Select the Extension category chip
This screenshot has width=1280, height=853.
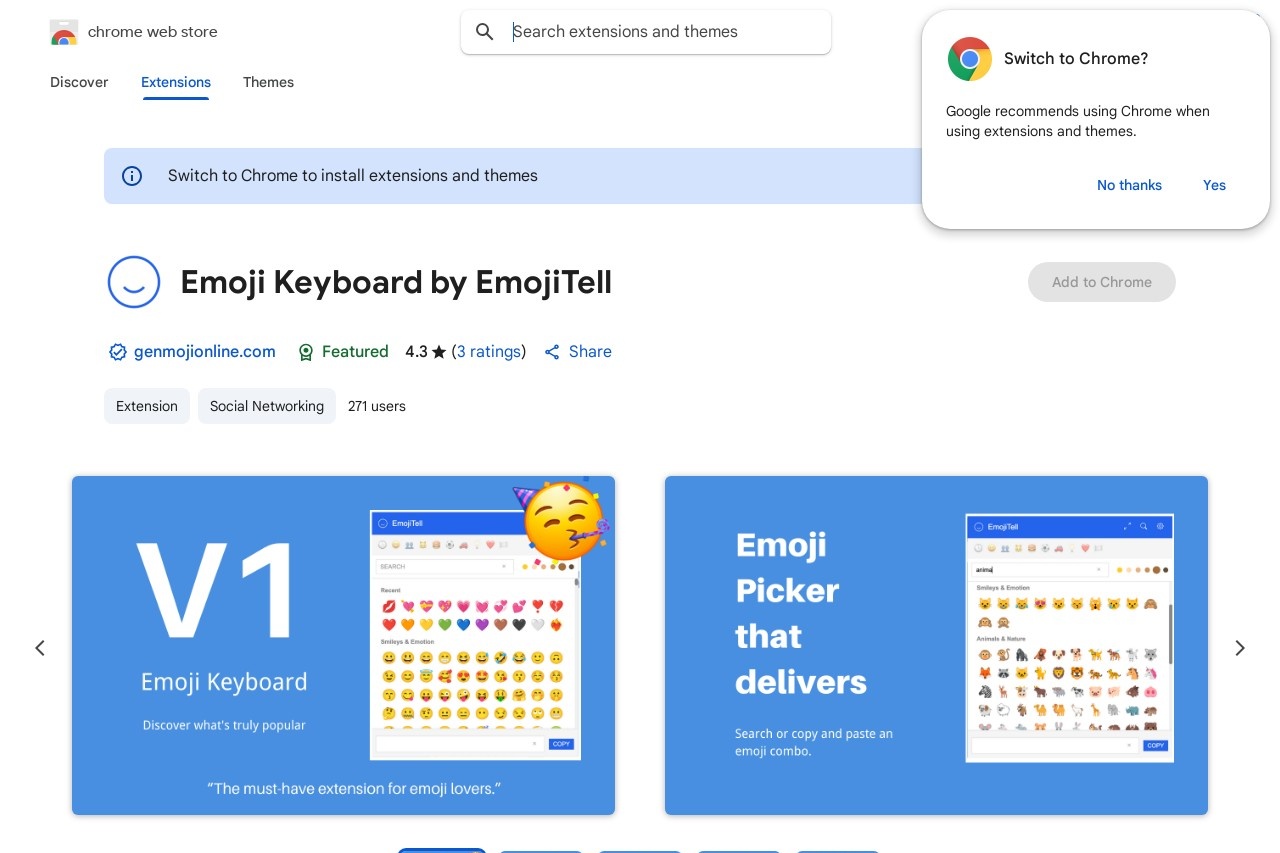click(147, 406)
